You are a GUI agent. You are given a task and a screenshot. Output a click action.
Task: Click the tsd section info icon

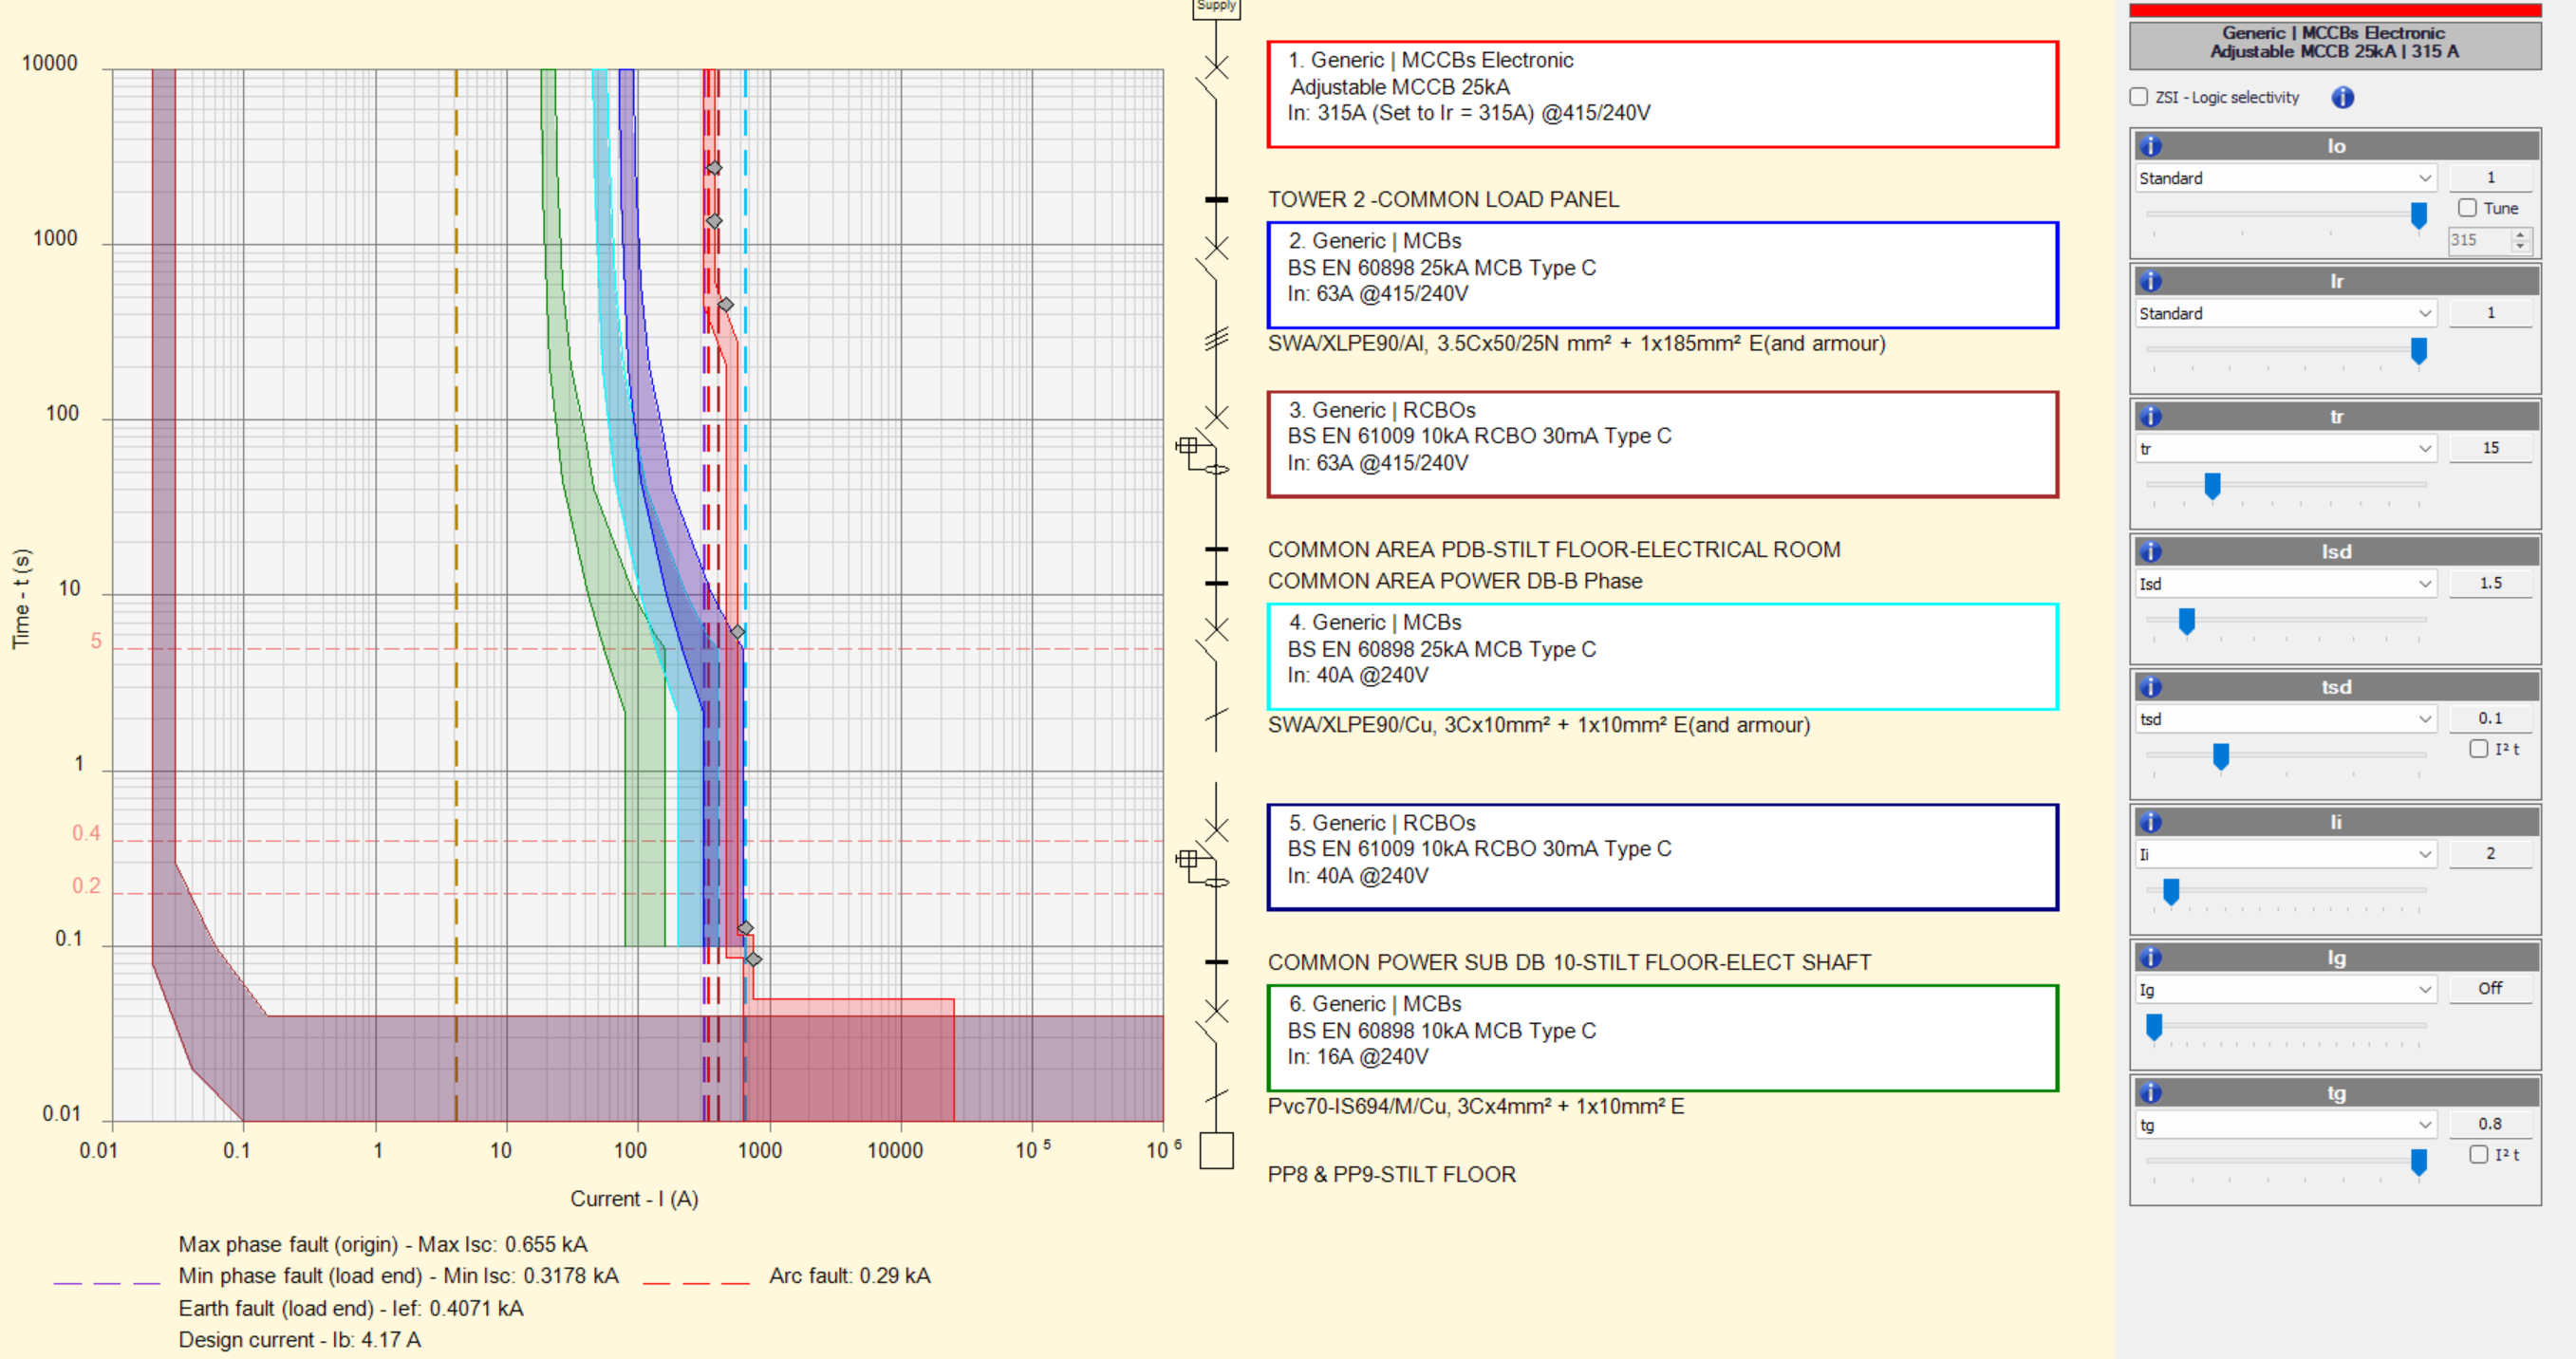(2151, 687)
